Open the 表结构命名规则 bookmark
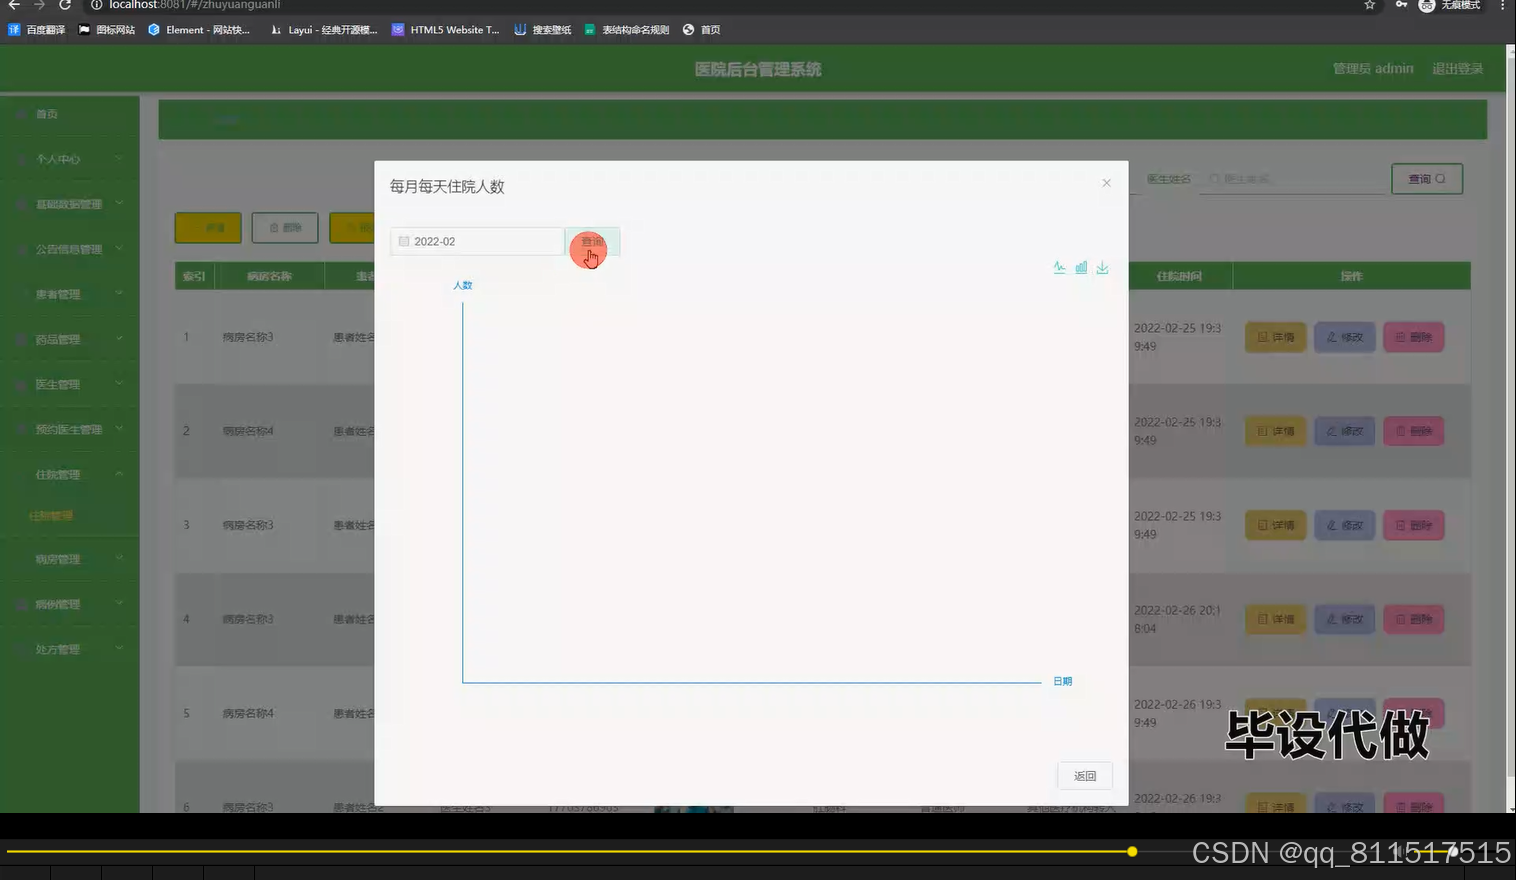The image size is (1516, 880). 627,30
